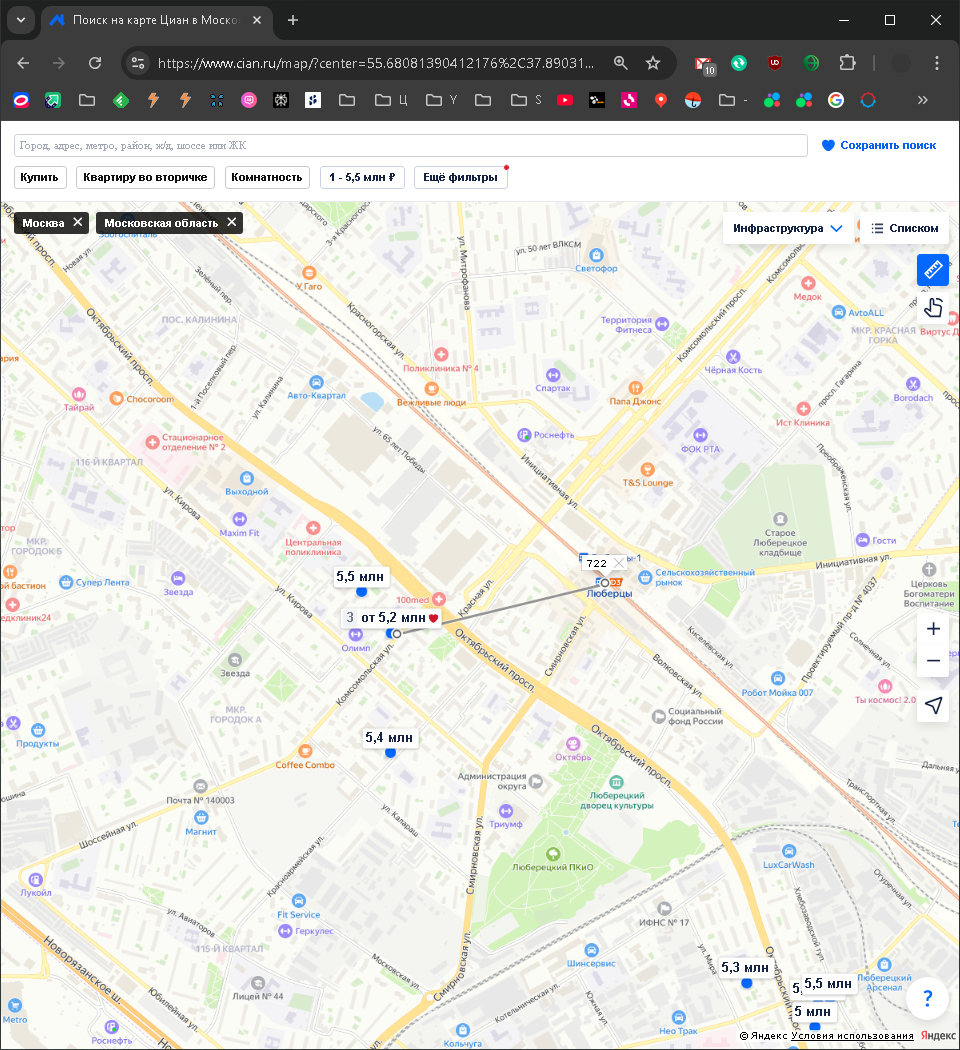This screenshot has height=1050, width=960.
Task: Open the browser extensions puzzle icon
Action: (x=848, y=63)
